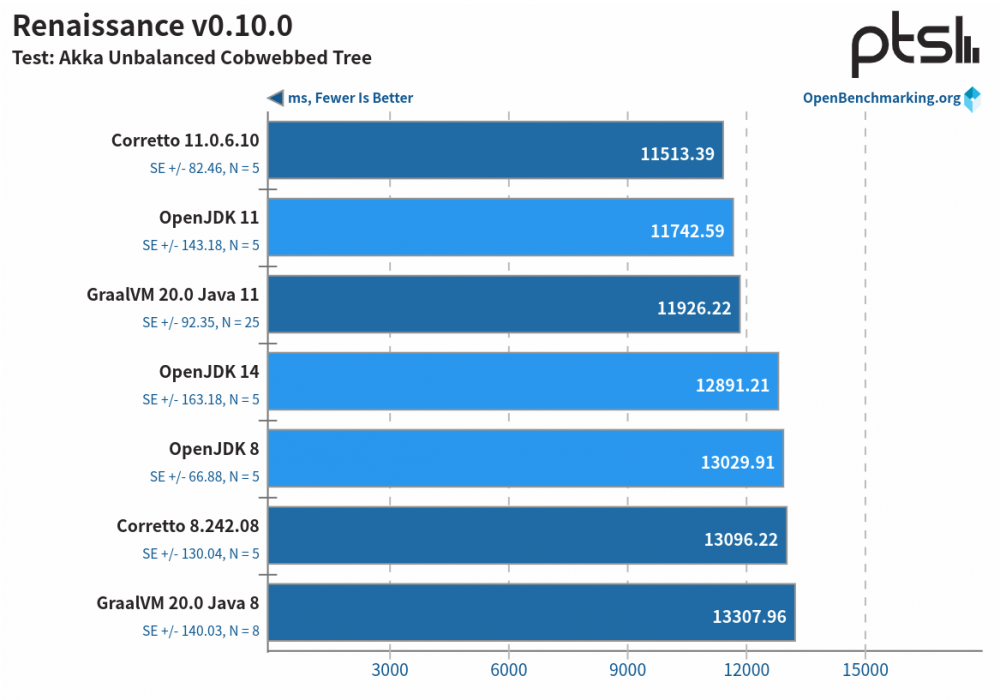1000x700 pixels.
Task: Select the OpenJDK 11 result bar
Action: click(x=500, y=227)
